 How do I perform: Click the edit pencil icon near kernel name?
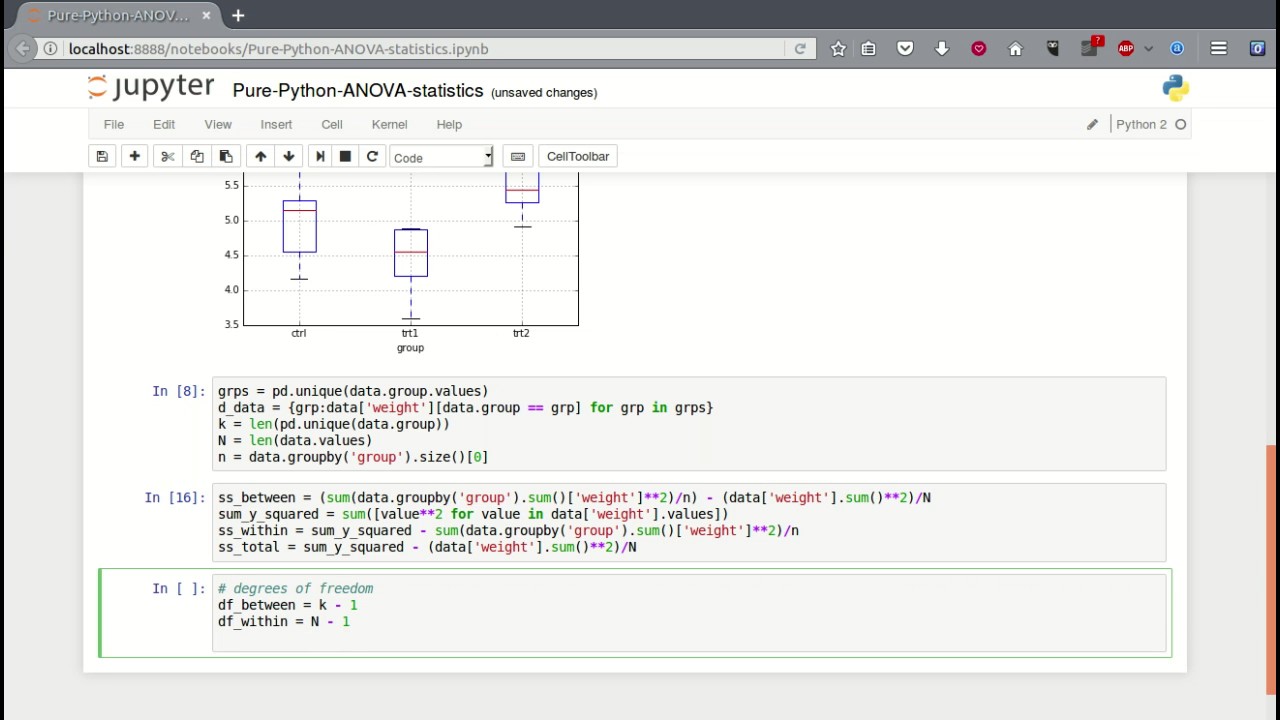(1092, 124)
